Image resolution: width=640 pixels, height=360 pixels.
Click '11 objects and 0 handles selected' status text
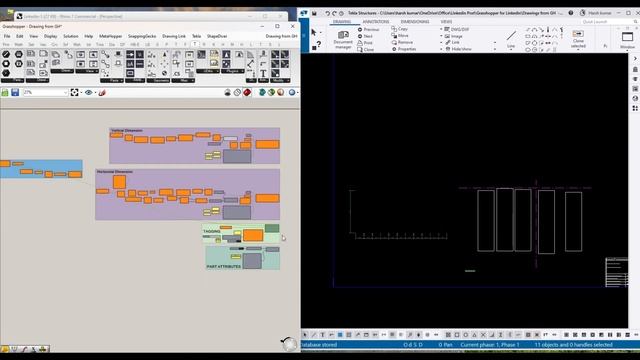573,345
